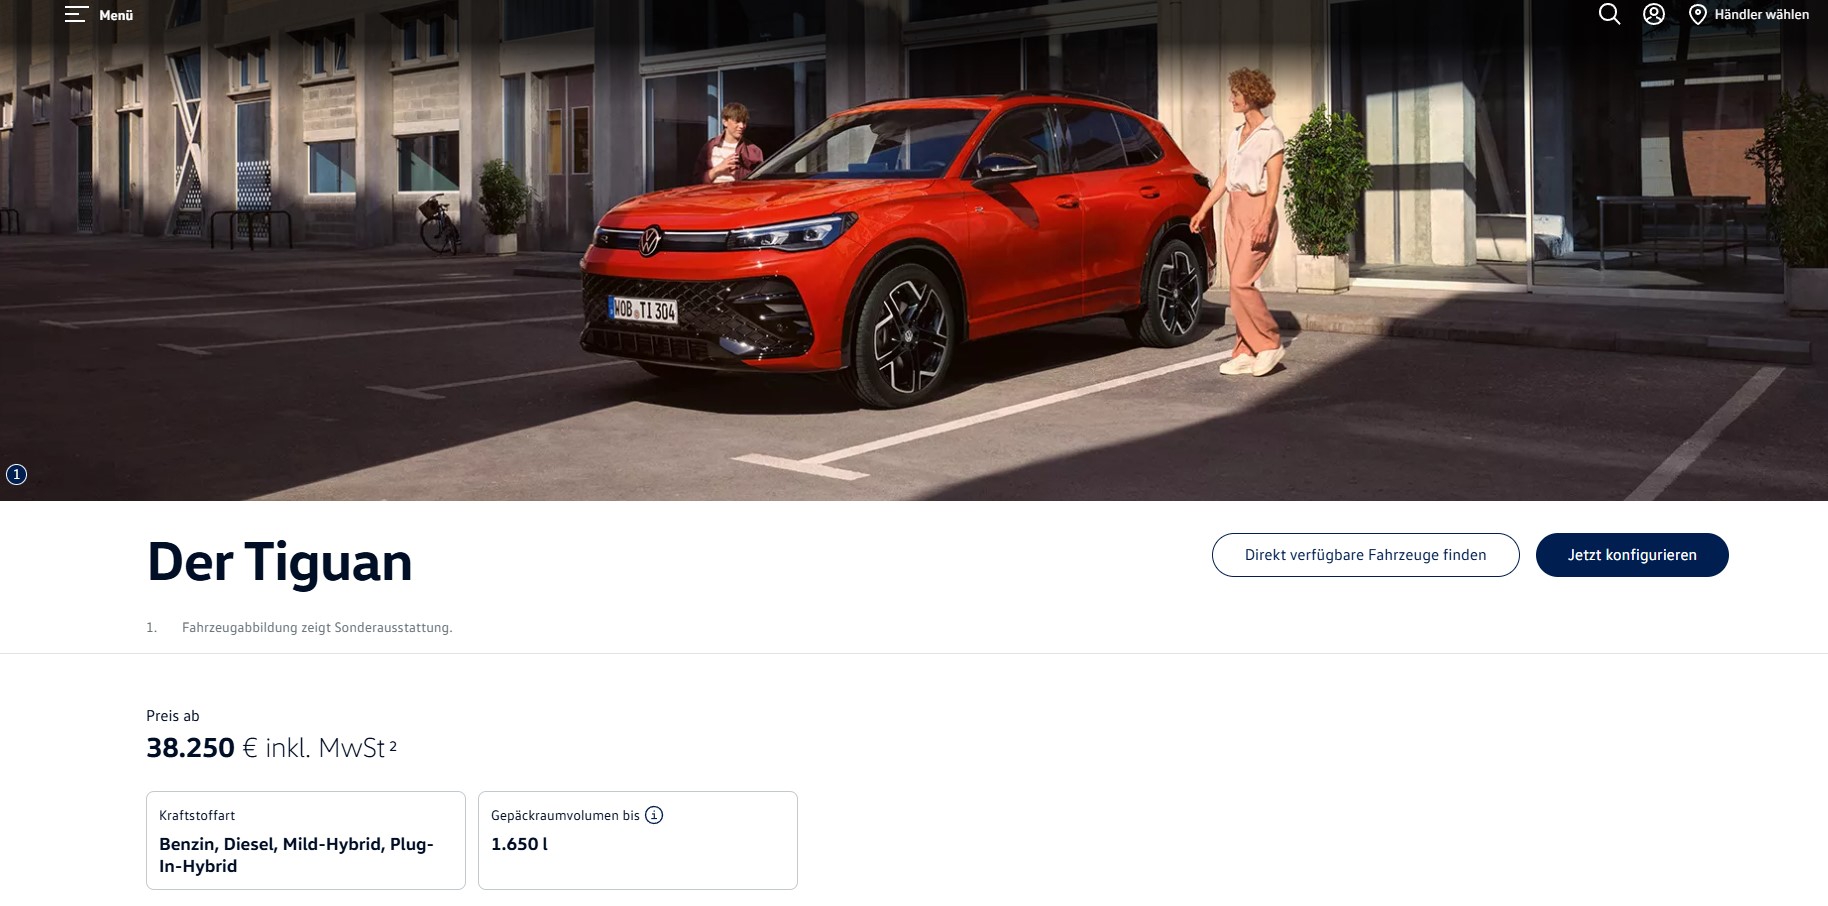The image size is (1828, 906).
Task: Click the Preis ab label
Action: (173, 716)
